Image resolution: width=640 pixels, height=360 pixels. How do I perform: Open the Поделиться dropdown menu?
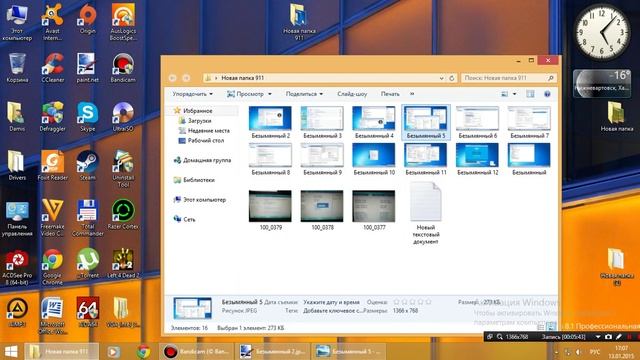click(x=304, y=94)
